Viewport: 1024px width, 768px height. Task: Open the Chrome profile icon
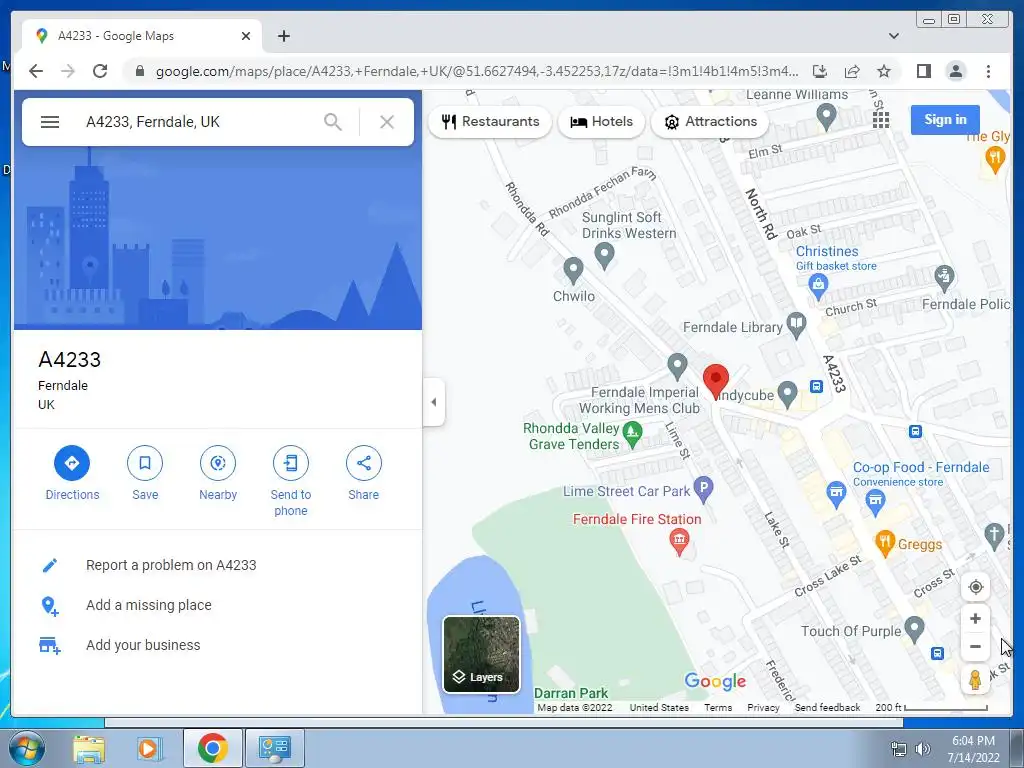pyautogui.click(x=955, y=71)
